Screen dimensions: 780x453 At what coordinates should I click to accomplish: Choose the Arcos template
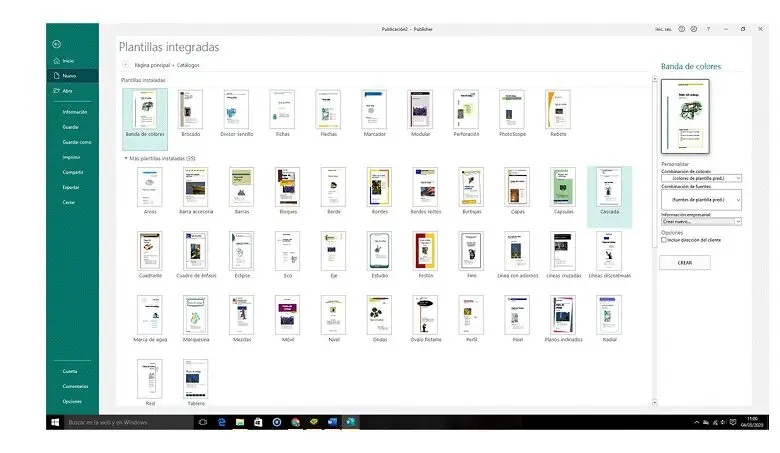pos(150,191)
